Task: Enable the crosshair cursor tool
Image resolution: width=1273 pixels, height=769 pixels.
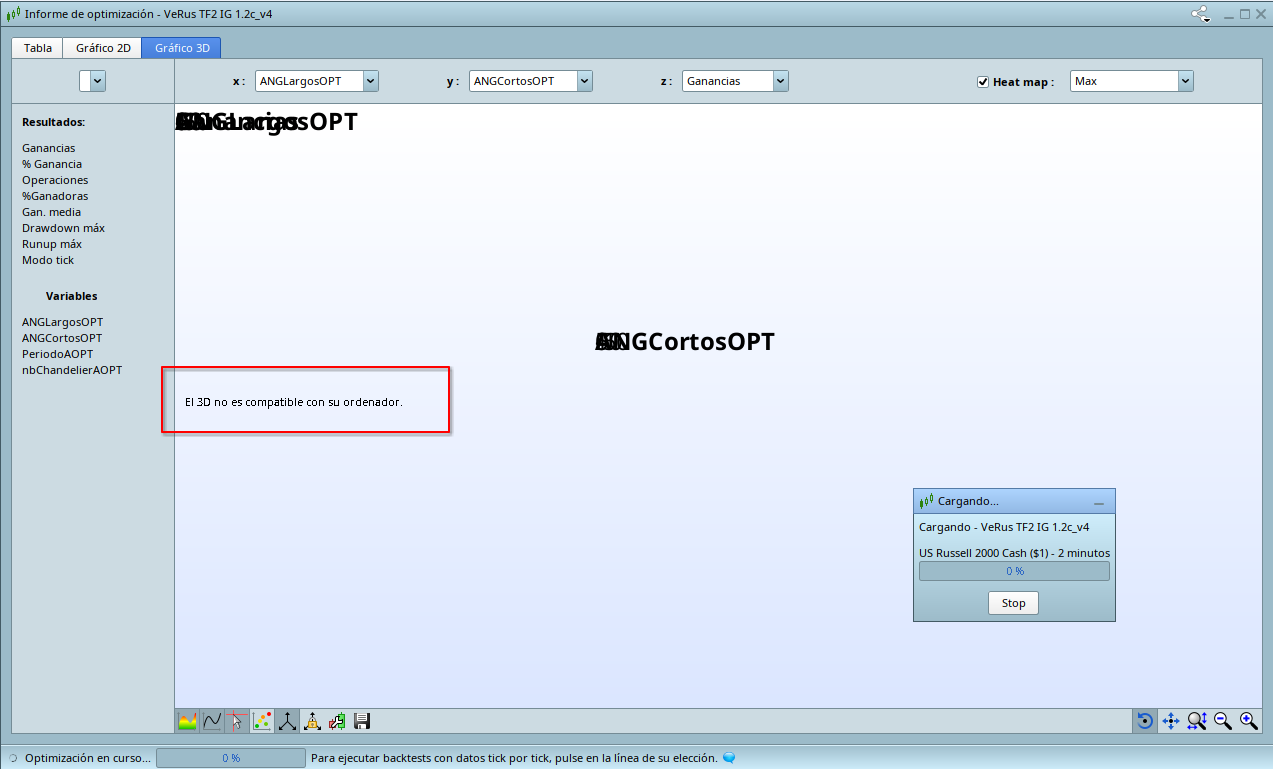Action: [x=237, y=721]
